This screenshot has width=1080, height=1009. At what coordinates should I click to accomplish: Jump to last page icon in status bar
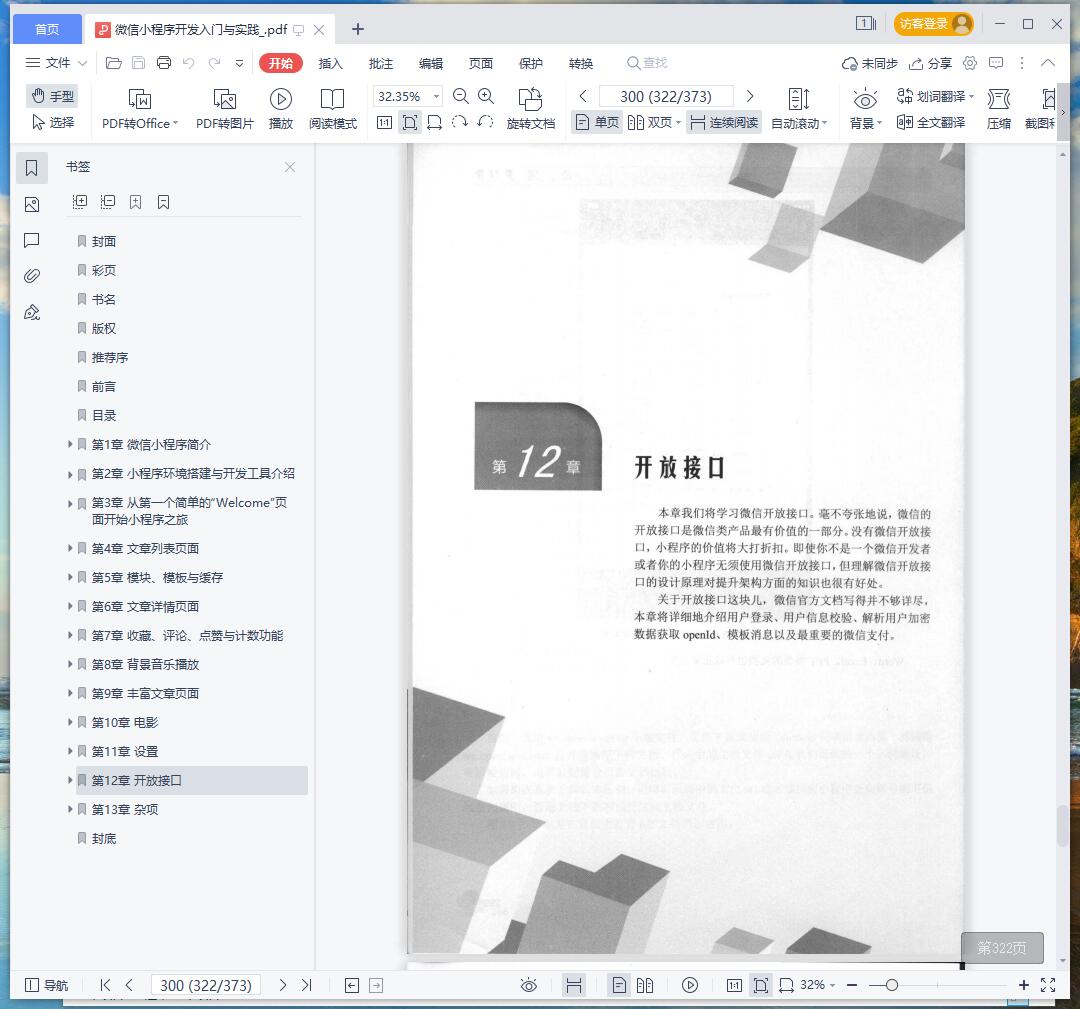coord(307,985)
